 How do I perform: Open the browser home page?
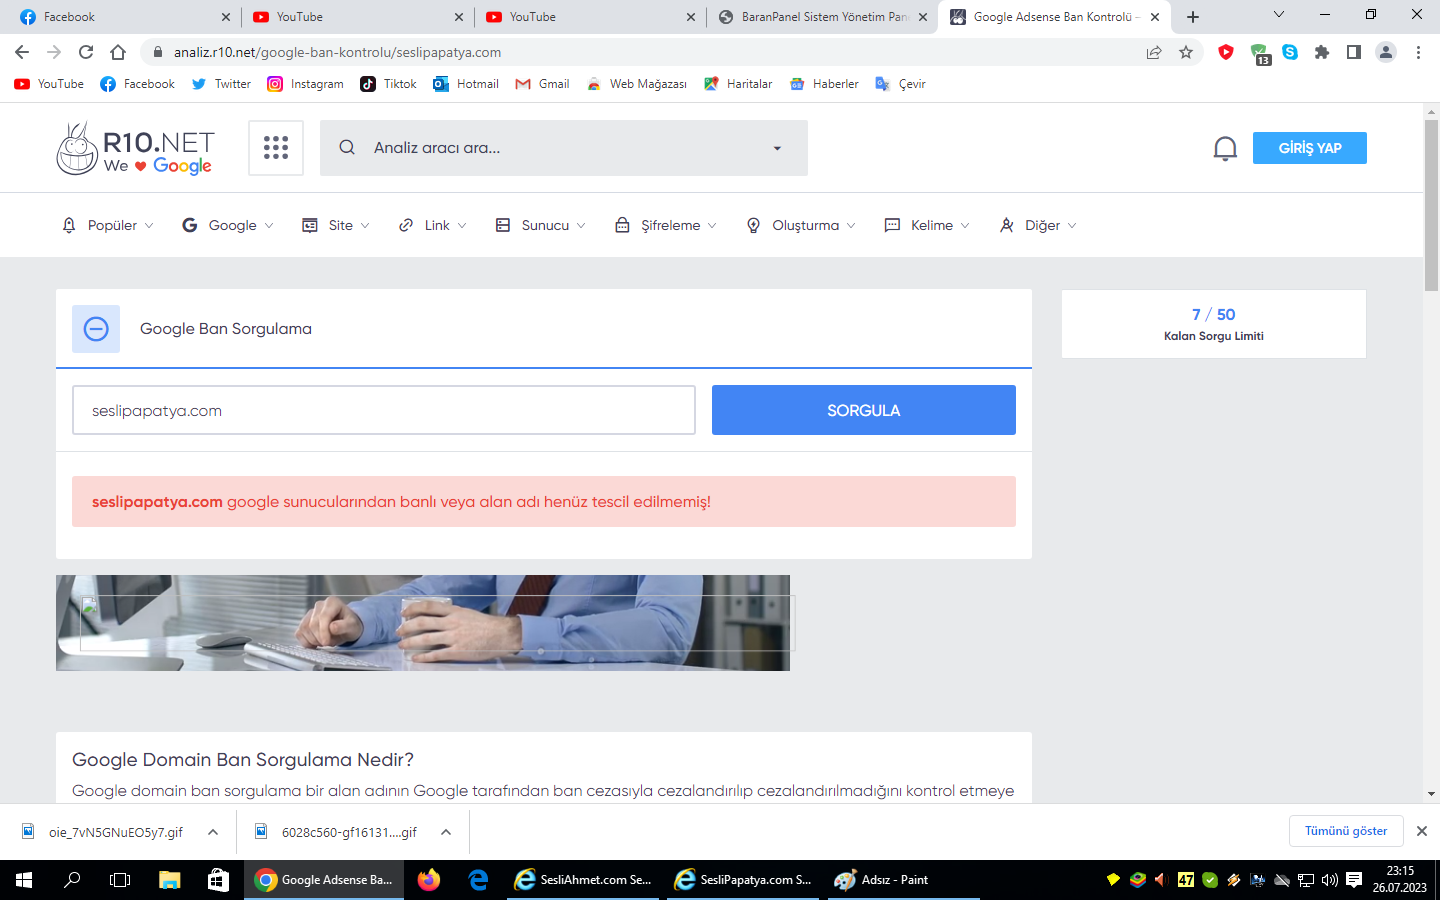click(x=118, y=52)
